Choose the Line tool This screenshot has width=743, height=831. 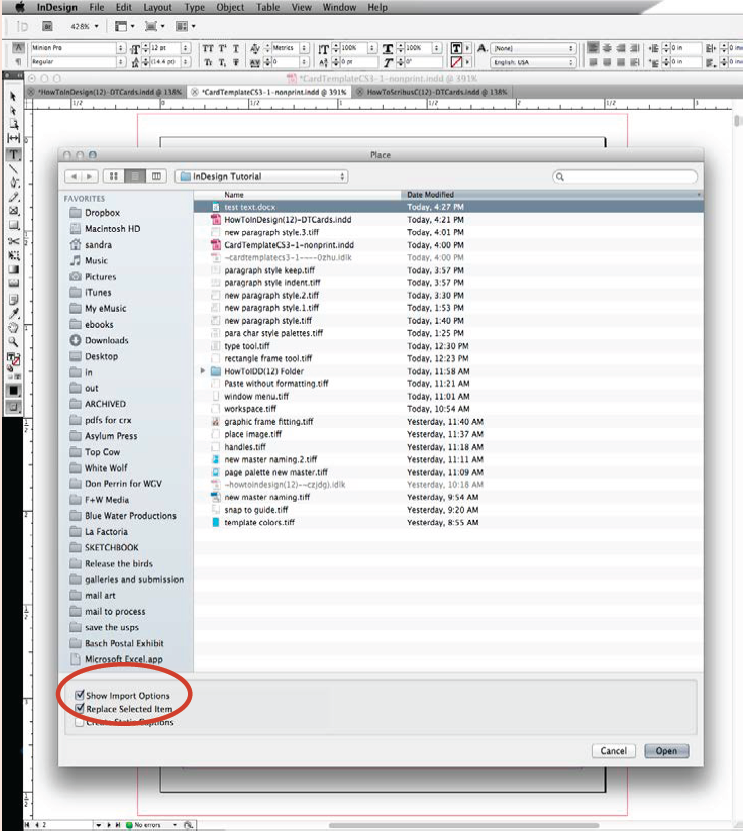pyautogui.click(x=14, y=169)
